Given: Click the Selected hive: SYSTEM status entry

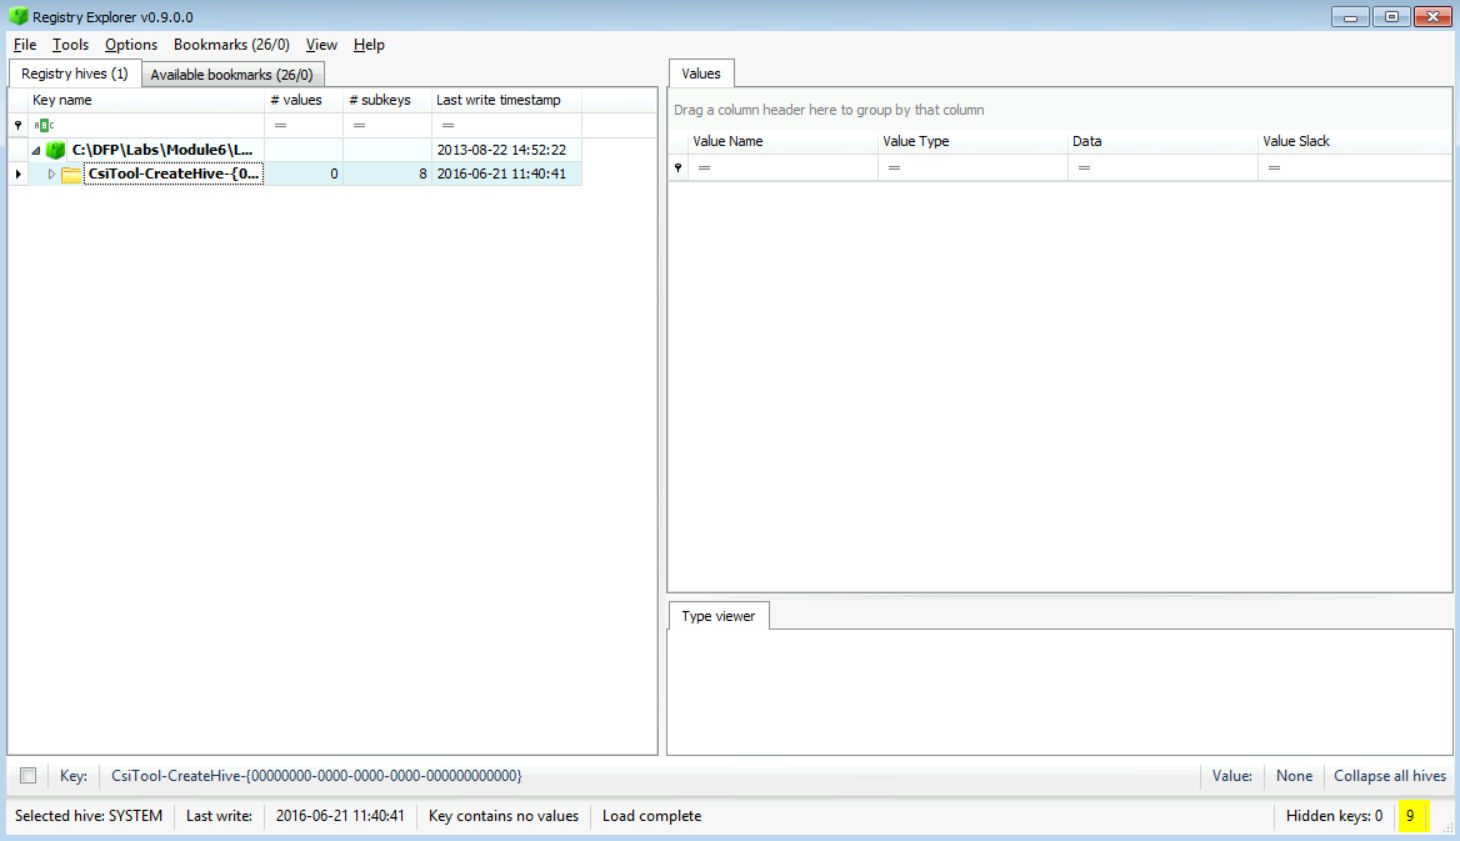Looking at the screenshot, I should (x=88, y=816).
